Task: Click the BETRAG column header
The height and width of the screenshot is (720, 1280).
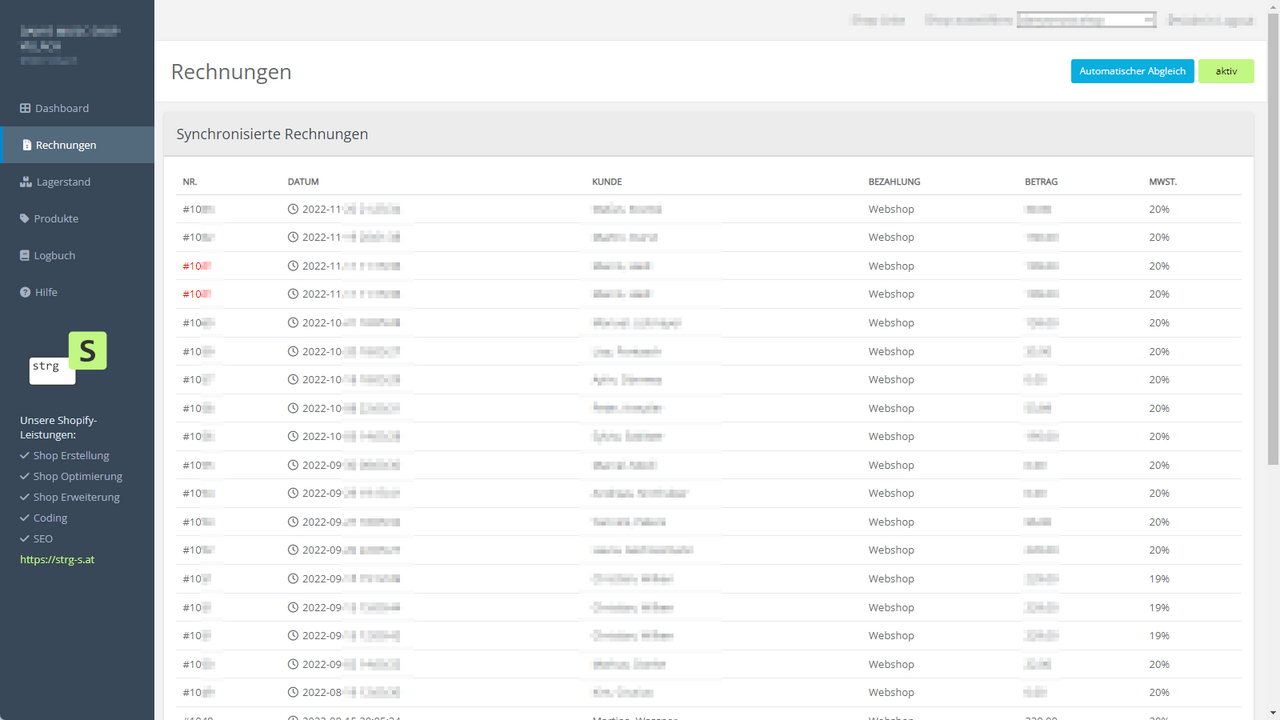Action: [1041, 182]
